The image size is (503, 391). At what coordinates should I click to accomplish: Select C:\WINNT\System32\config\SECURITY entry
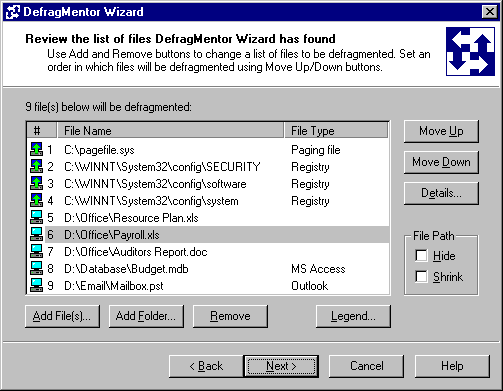tap(162, 167)
